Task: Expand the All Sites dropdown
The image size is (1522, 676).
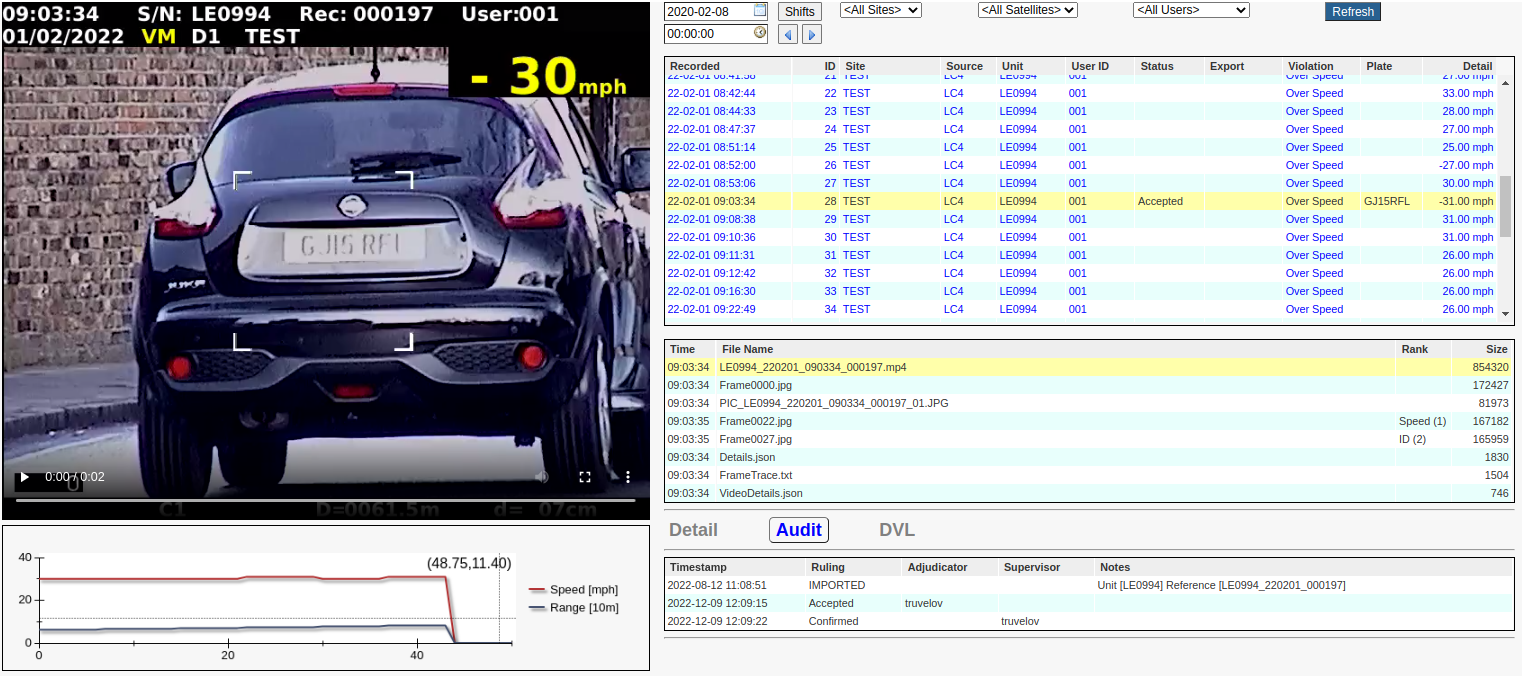Action: (x=880, y=10)
